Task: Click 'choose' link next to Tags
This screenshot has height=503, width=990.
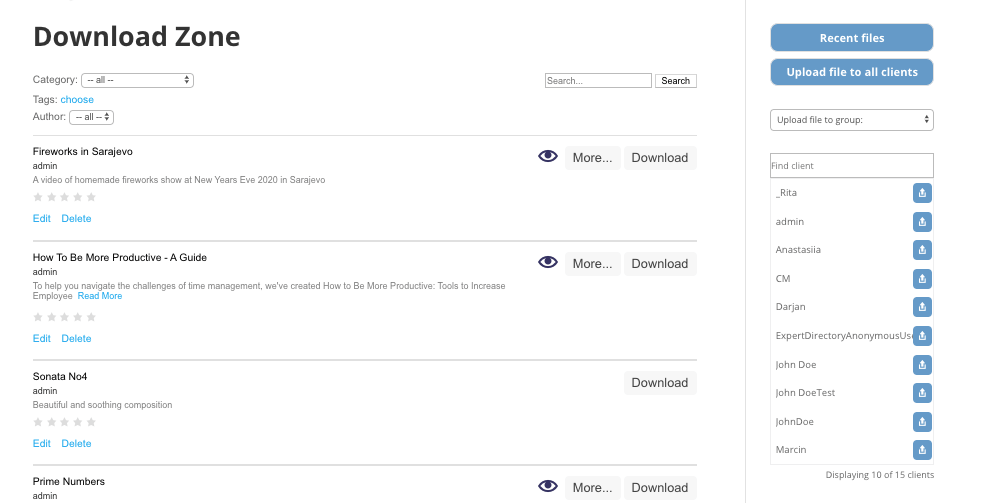Action: [x=77, y=99]
